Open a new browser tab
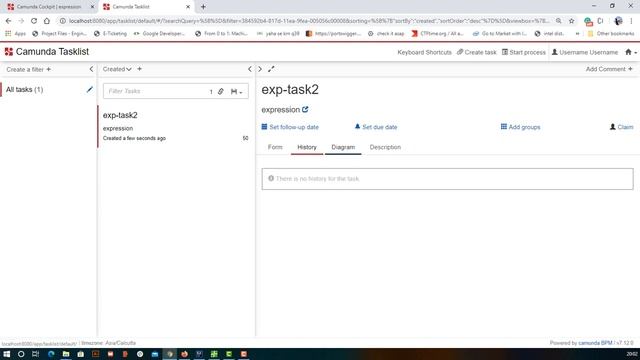Screen dimensions: 640x360 coord(203,7)
